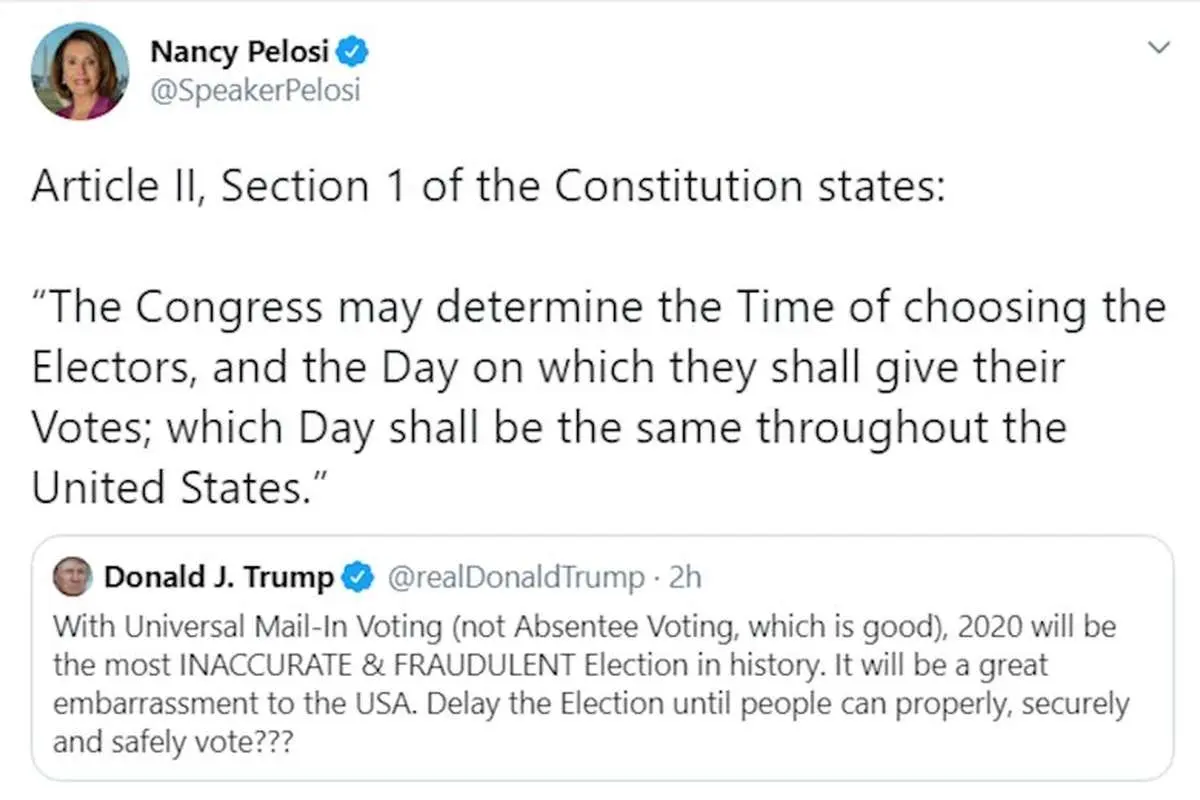Click the @SpeakerPelosi handle
1200x800 pixels.
click(x=253, y=92)
